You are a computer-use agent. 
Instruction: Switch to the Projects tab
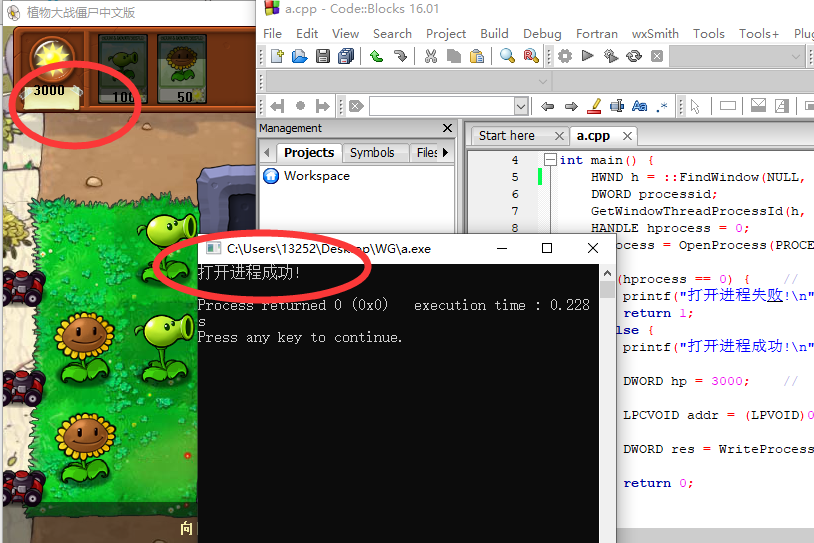pyautogui.click(x=309, y=153)
